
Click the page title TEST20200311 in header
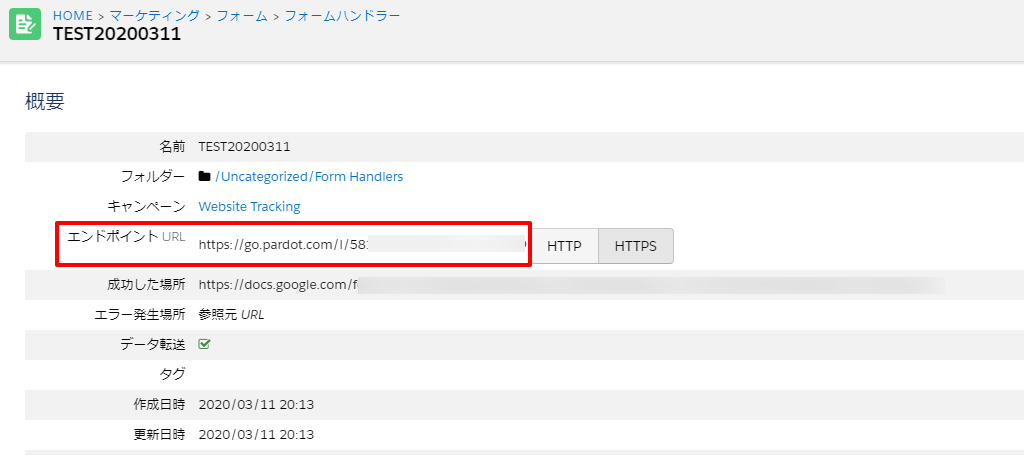pyautogui.click(x=116, y=35)
